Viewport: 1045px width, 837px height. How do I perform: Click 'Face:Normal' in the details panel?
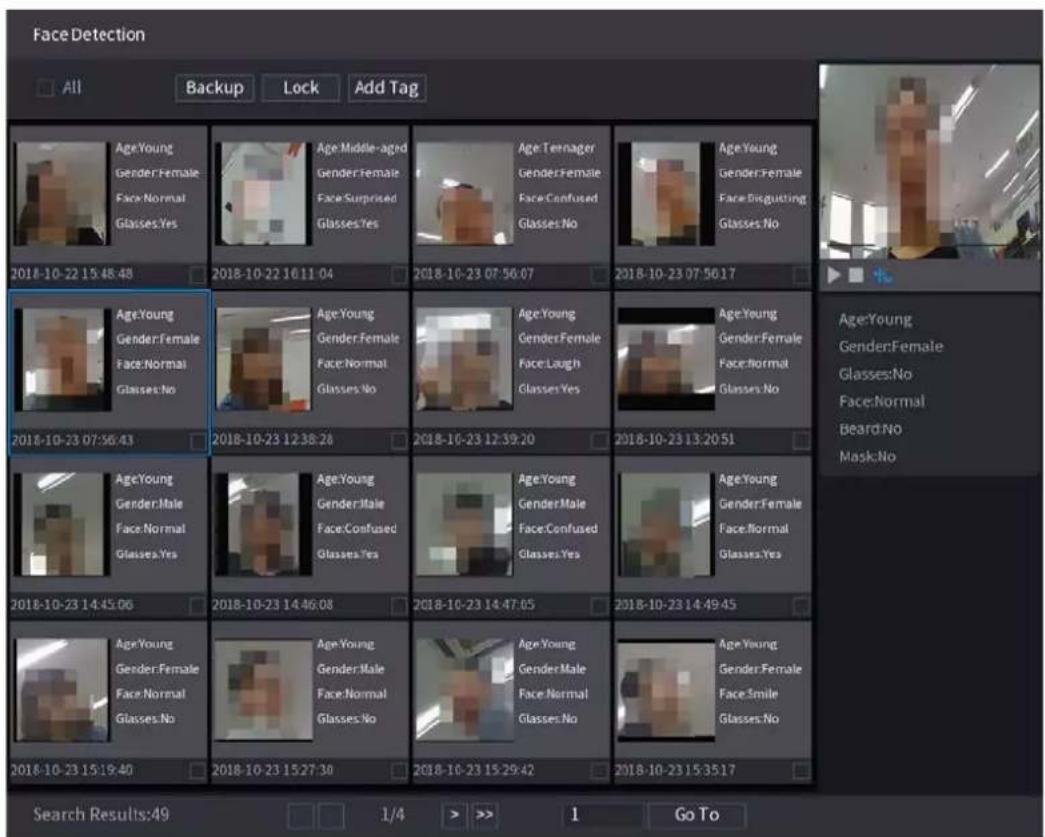[882, 402]
